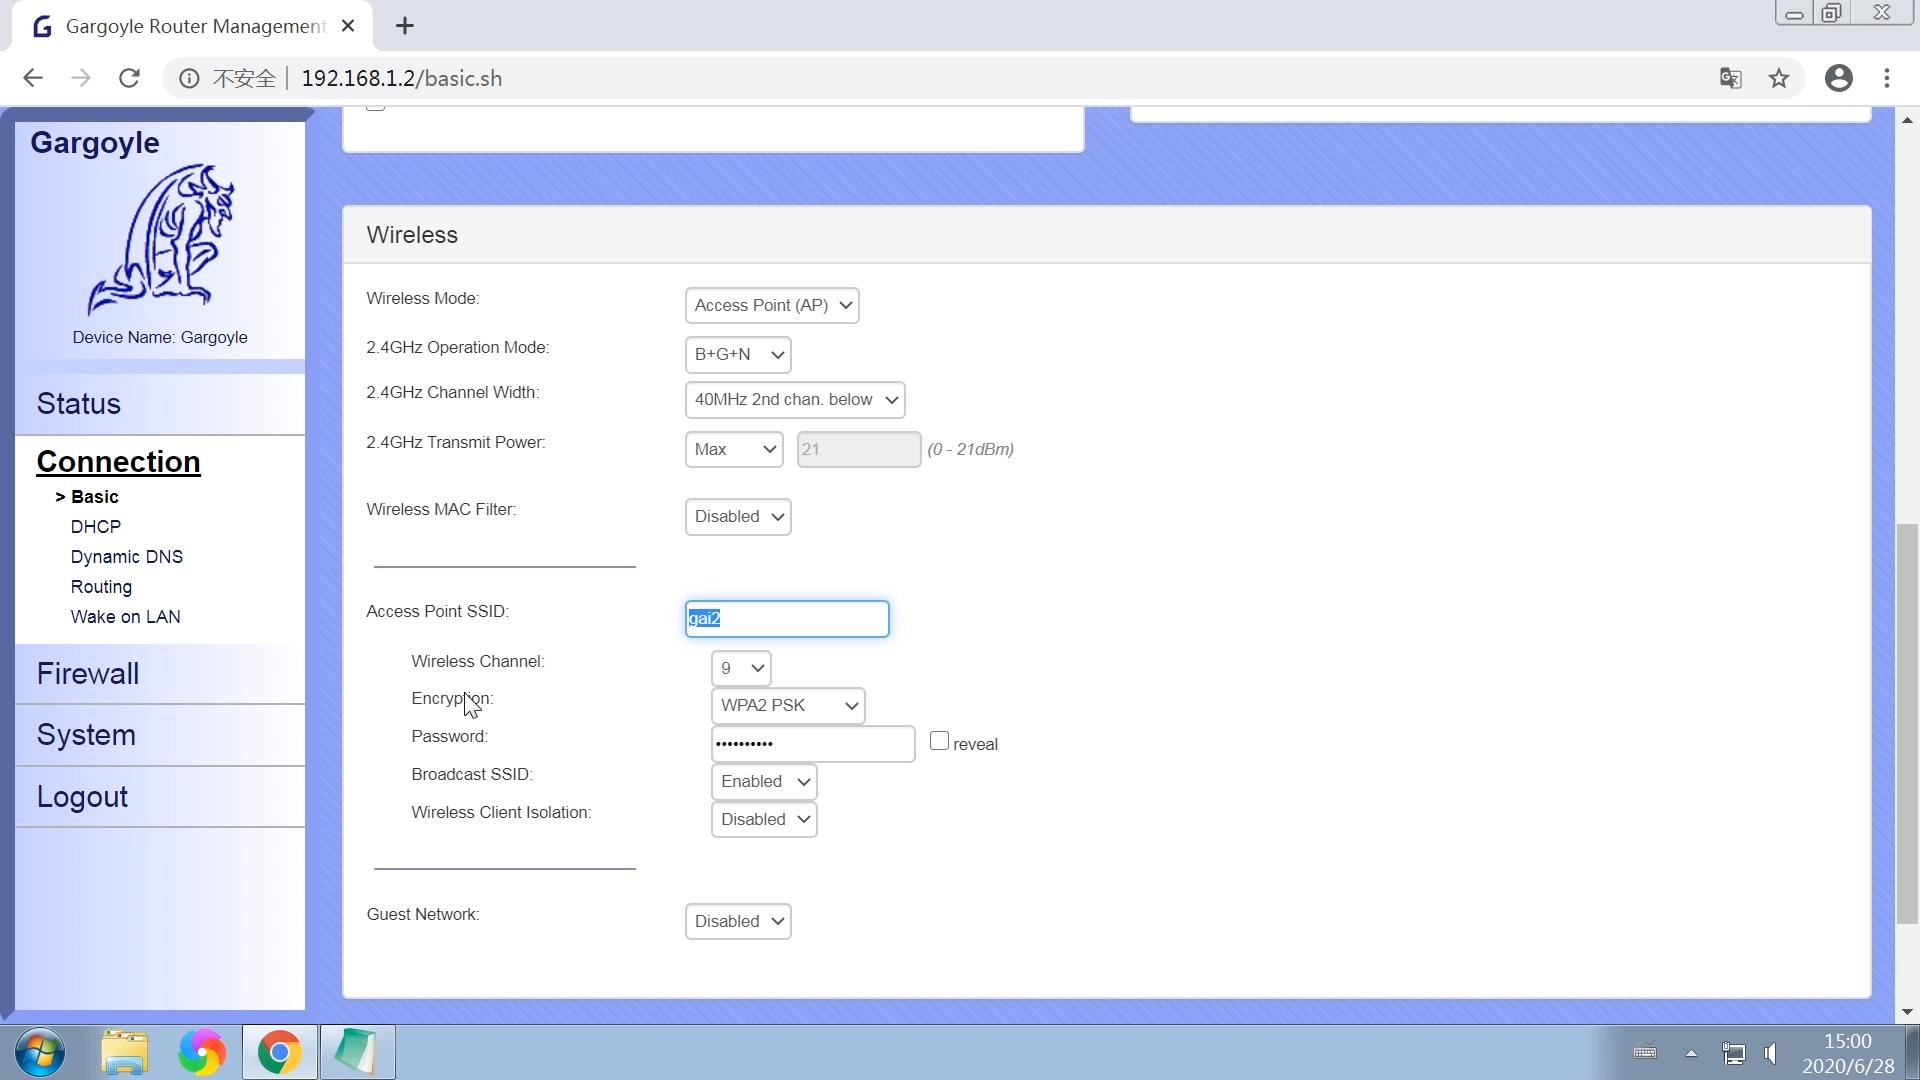Expand the Wireless Mode dropdown
The image size is (1920, 1080).
(x=772, y=305)
